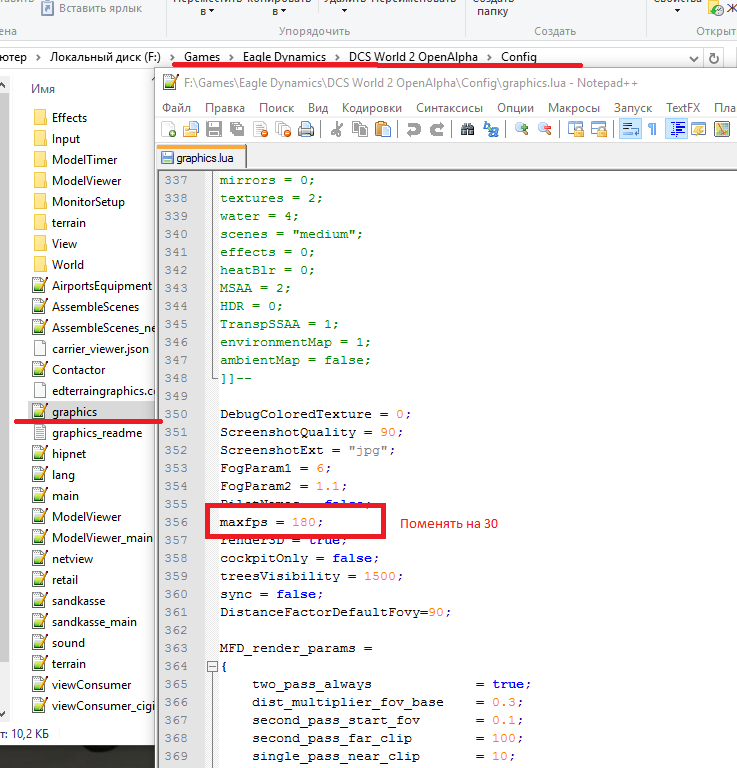Click the Cut scissors icon
The width and height of the screenshot is (737, 768).
coord(337,129)
